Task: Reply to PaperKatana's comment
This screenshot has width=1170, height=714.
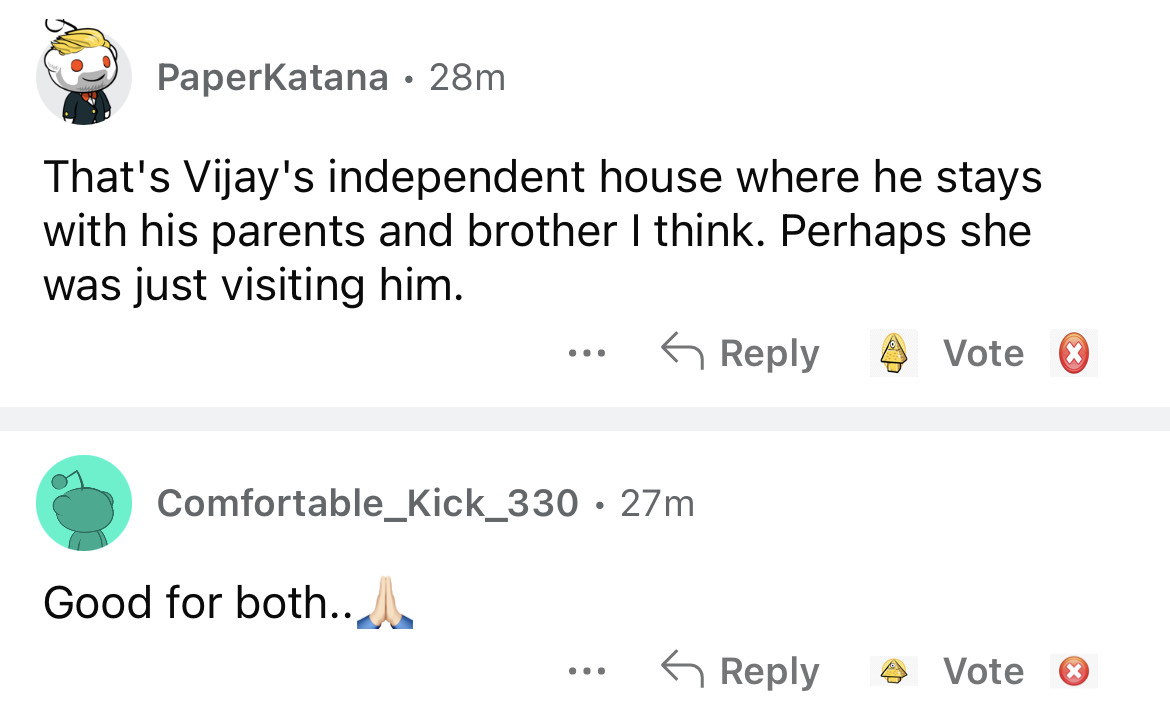Action: click(741, 353)
